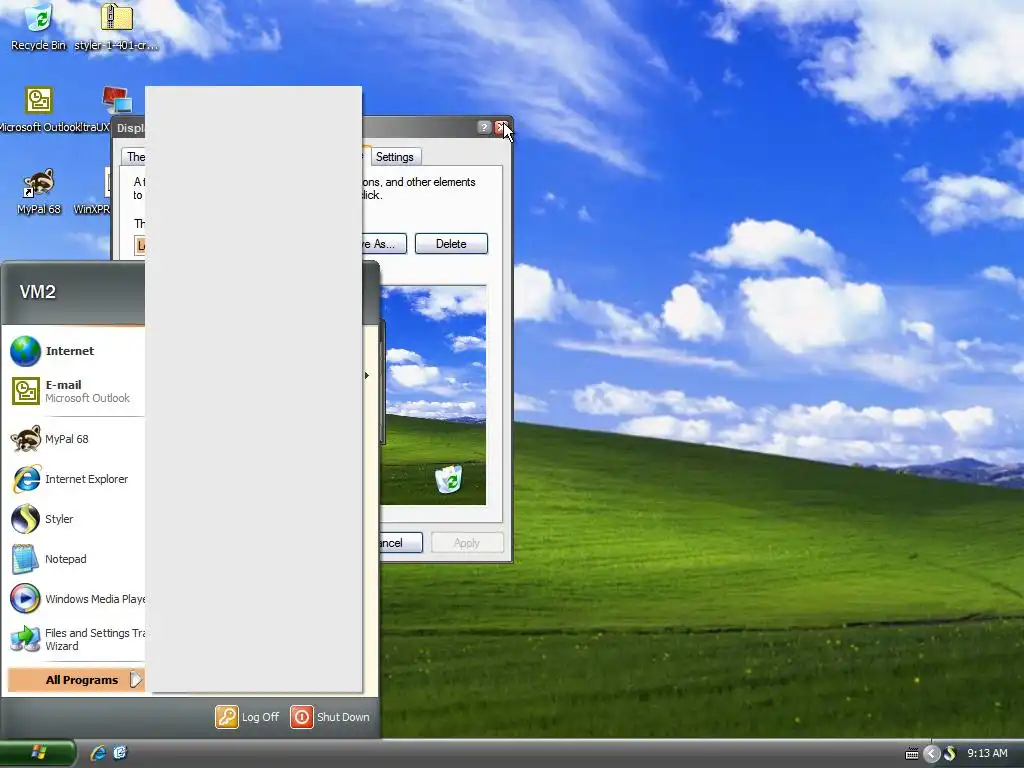Viewport: 1024px width, 768px height.
Task: Click the Apply button in Display Properties
Action: [x=467, y=543]
